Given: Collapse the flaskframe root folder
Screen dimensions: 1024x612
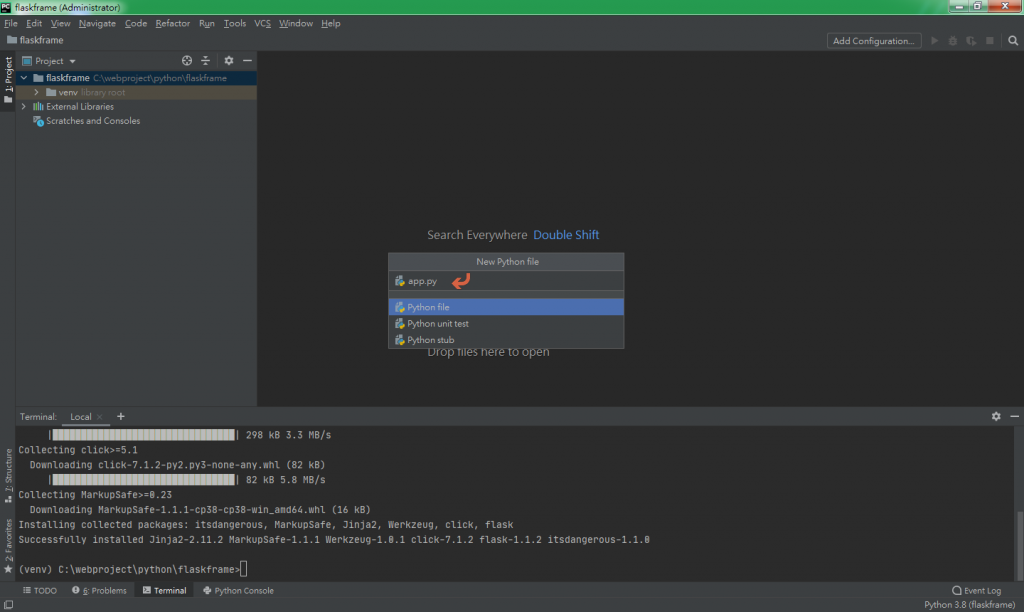Looking at the screenshot, I should click(24, 78).
